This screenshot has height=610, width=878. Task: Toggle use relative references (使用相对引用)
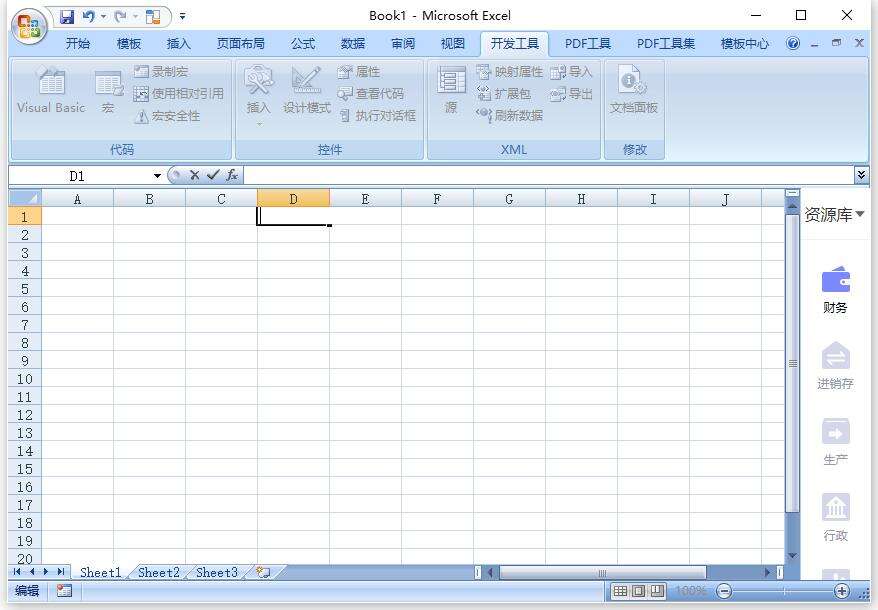[x=179, y=94]
